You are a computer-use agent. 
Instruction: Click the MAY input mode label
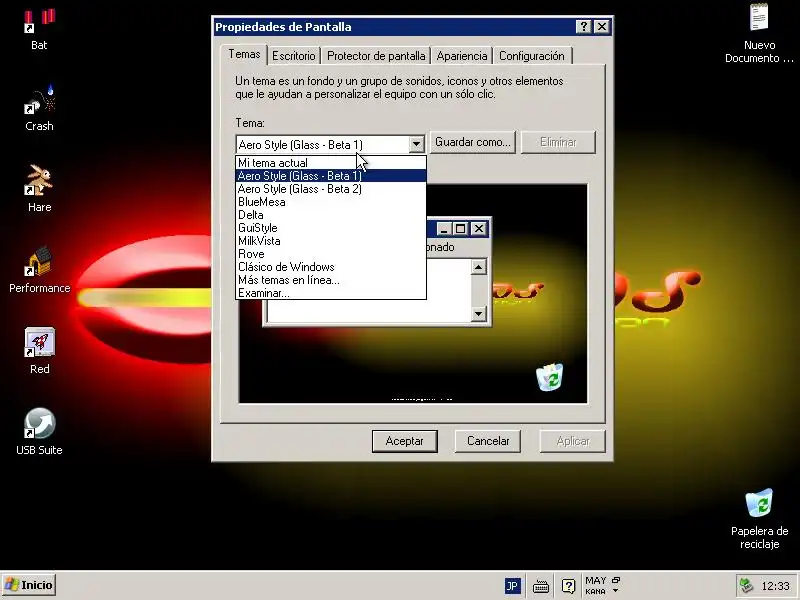pos(595,581)
